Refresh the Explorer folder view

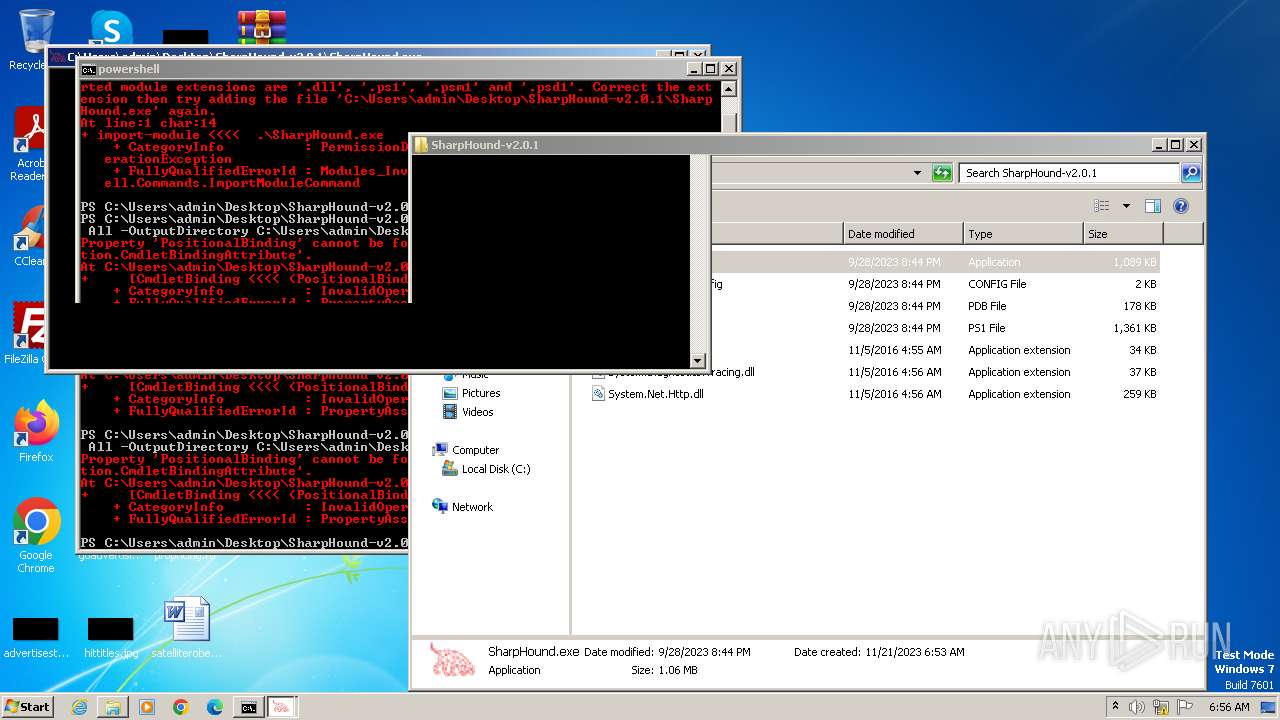coord(942,173)
